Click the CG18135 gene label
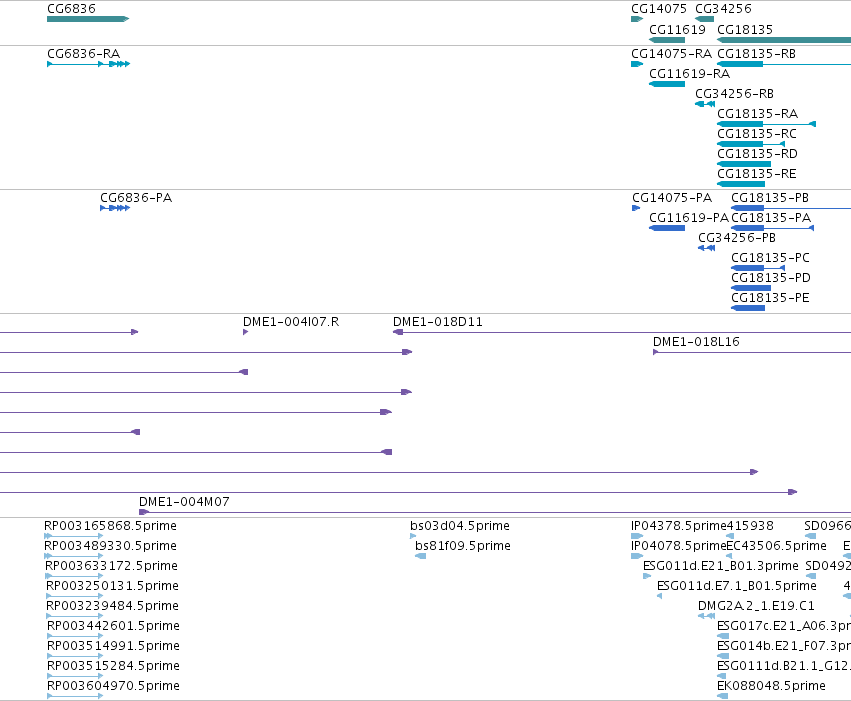851x701 pixels. point(745,29)
